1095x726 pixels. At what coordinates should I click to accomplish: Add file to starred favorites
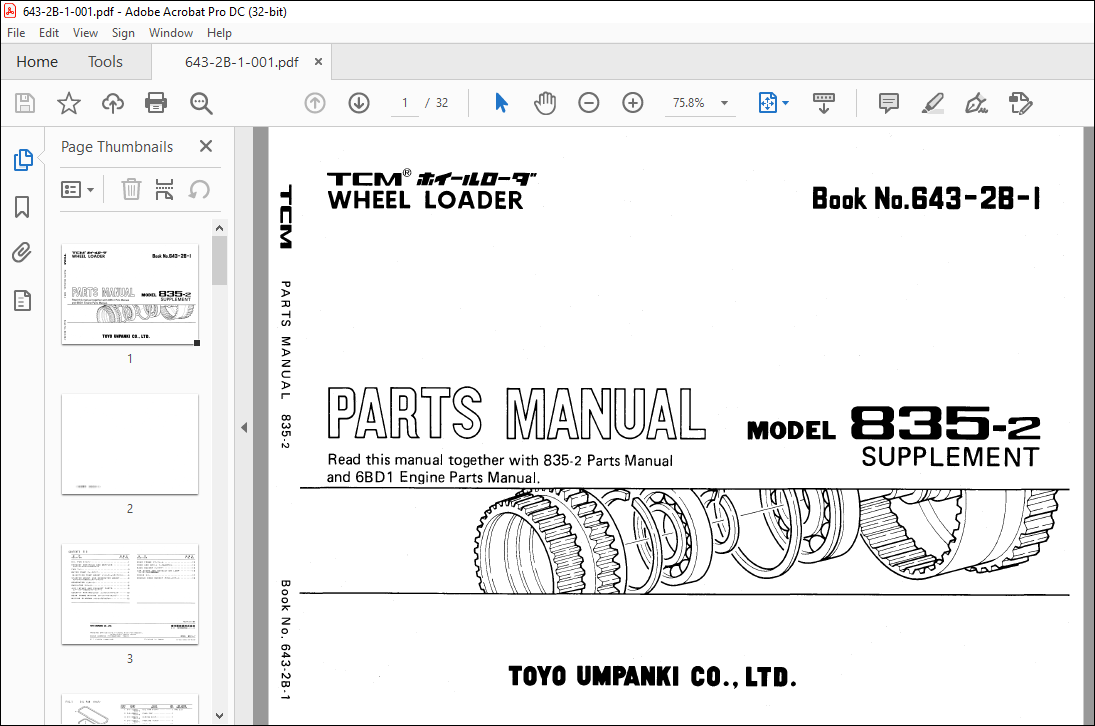(68, 103)
